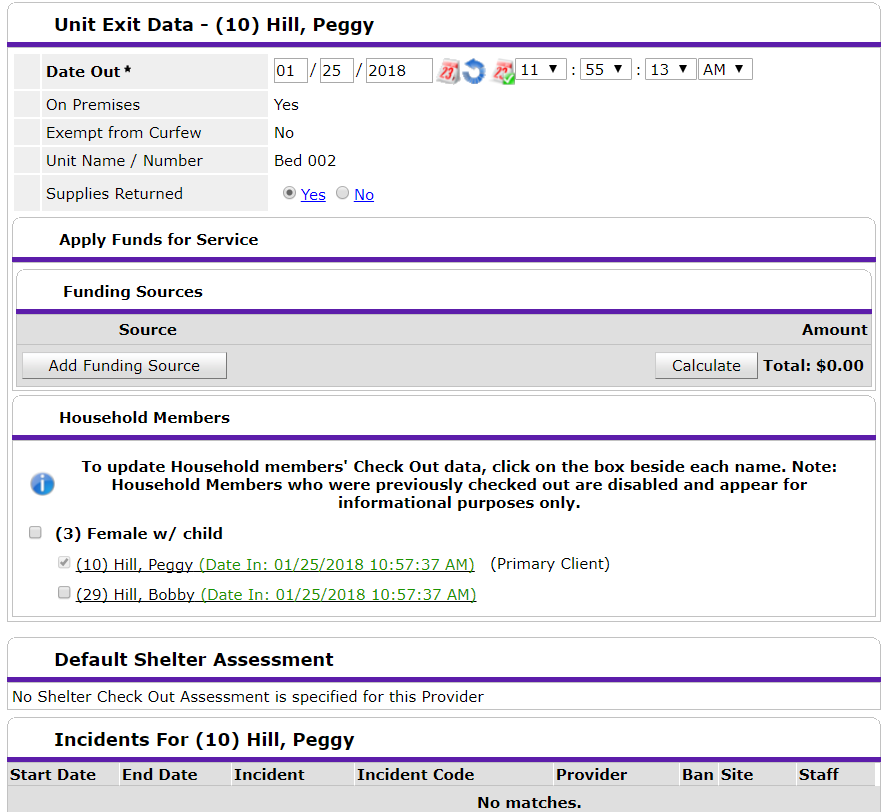Click the calendar icon with green checkmark
887x812 pixels.
pos(502,71)
